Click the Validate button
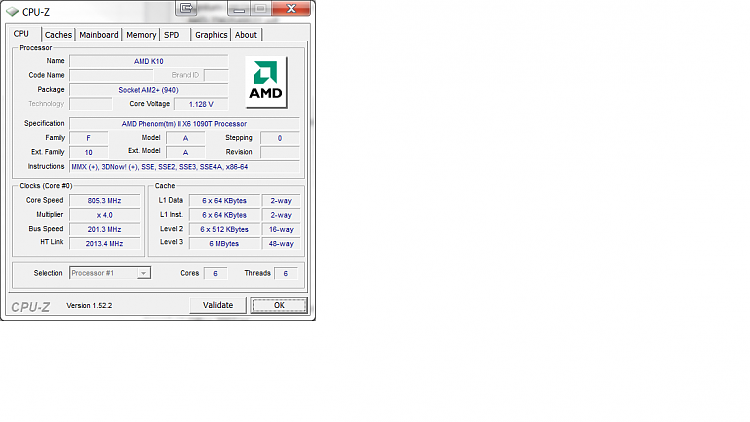The height and width of the screenshot is (422, 750). click(x=218, y=305)
